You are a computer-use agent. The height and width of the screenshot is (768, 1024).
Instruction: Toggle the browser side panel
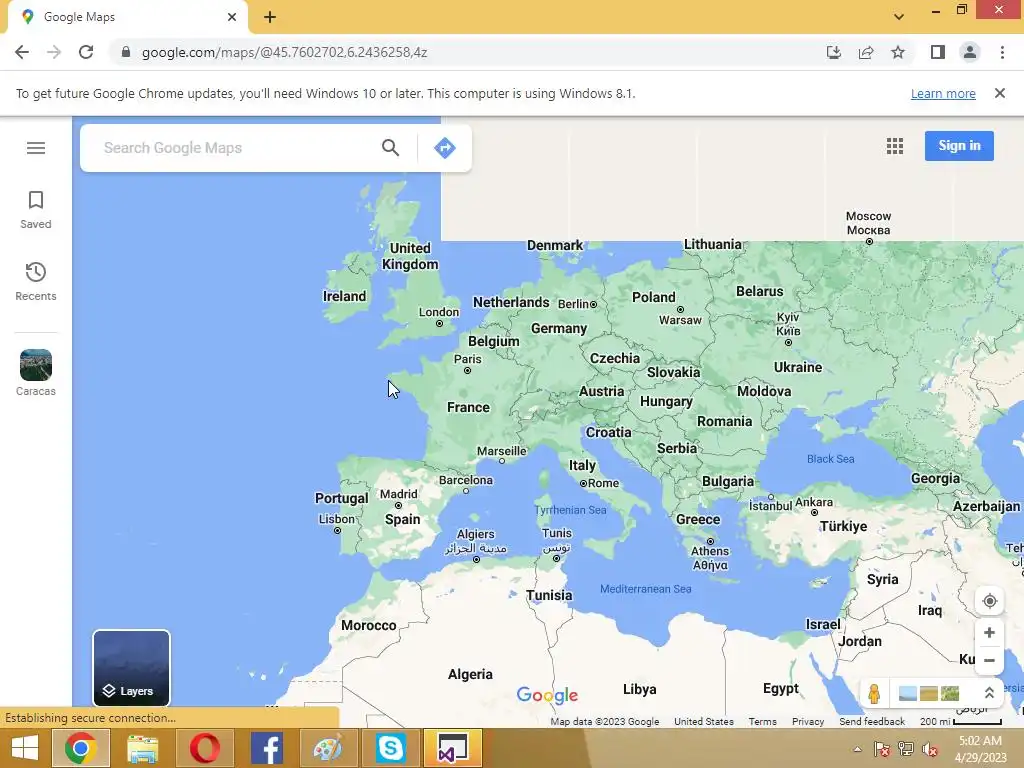[x=938, y=52]
